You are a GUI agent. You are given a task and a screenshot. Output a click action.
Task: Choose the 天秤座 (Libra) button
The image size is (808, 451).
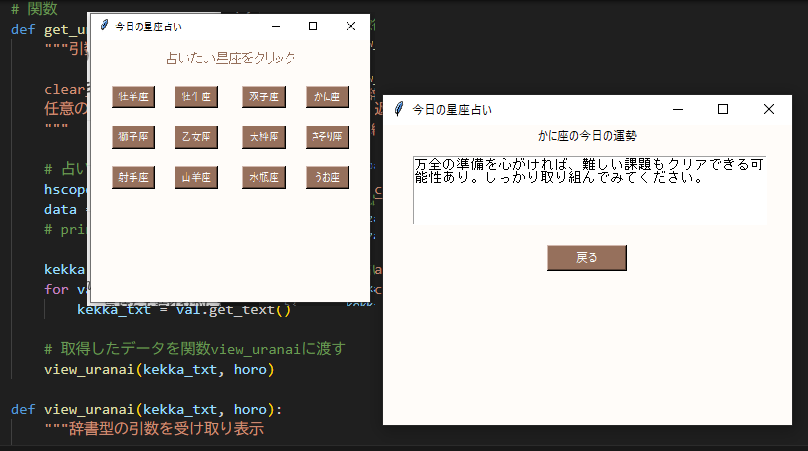[x=264, y=137]
